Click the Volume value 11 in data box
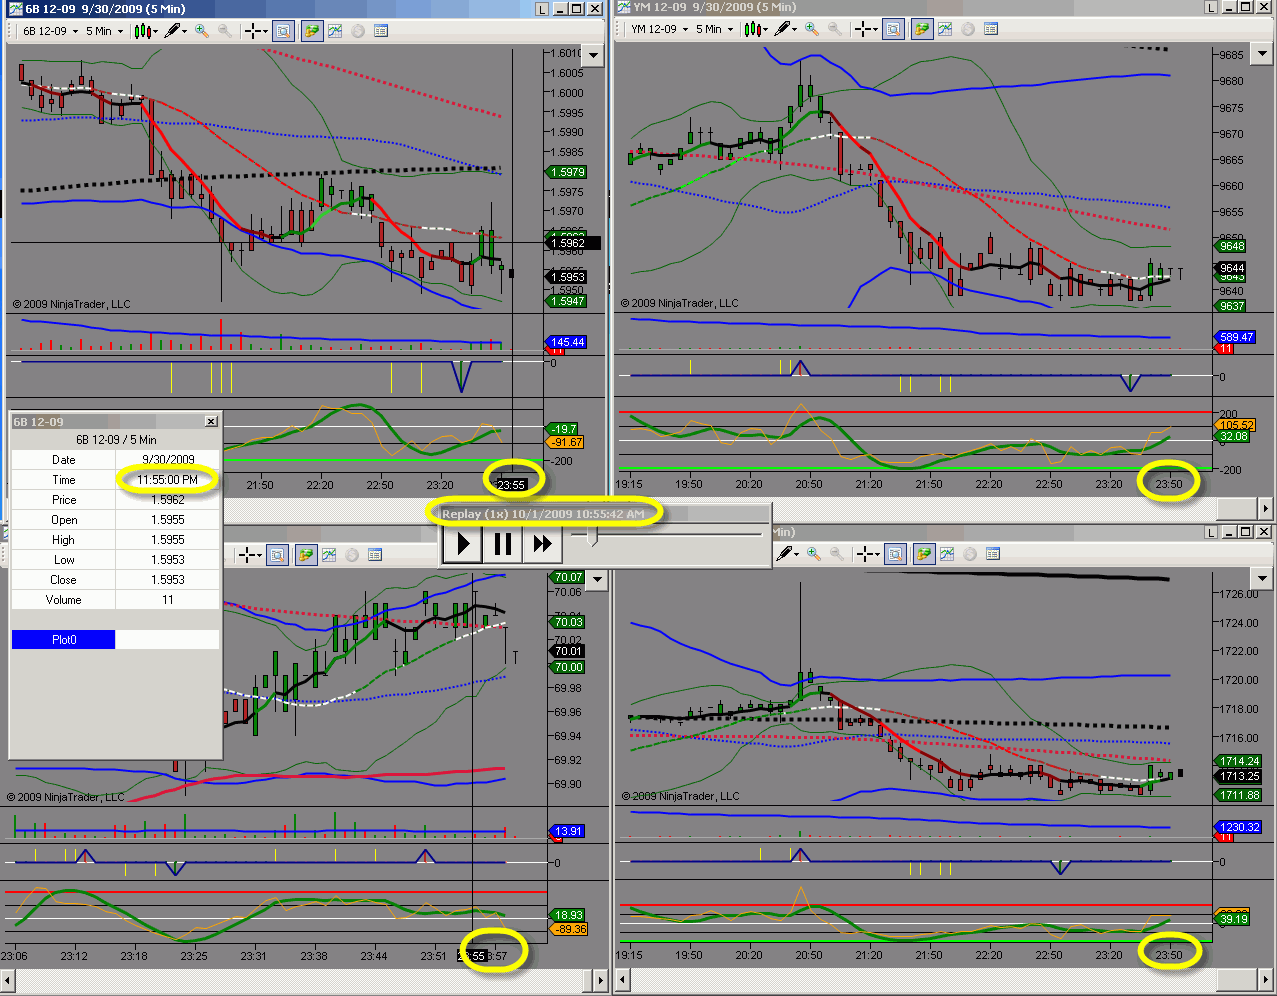This screenshot has height=996, width=1277. [x=168, y=600]
